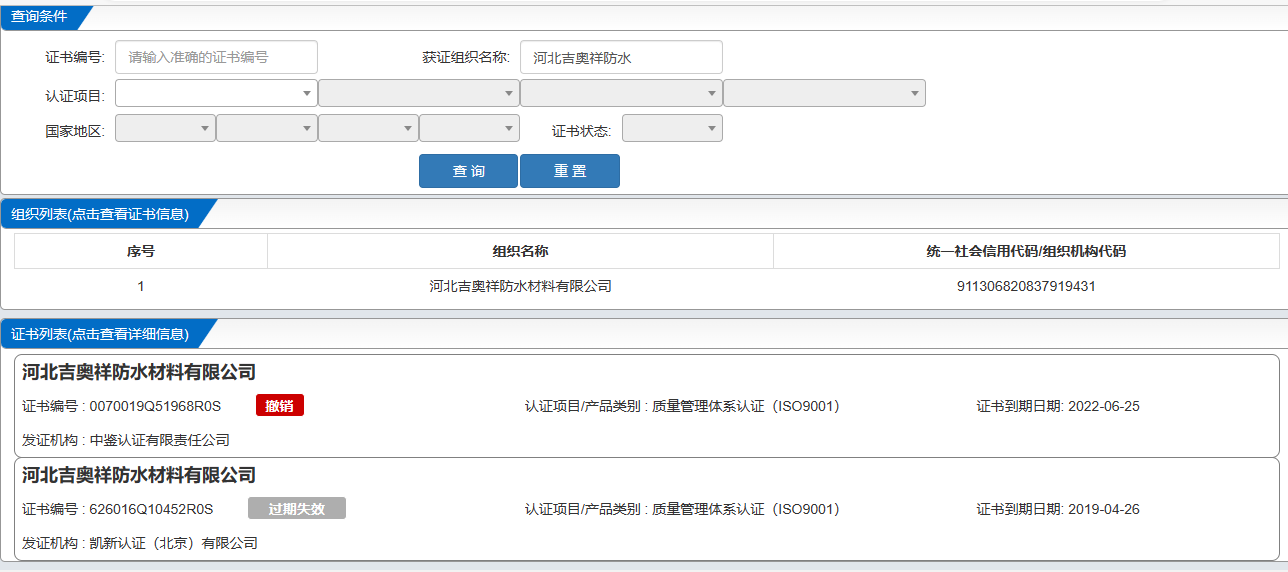Click row number 1 in organization table
1288x572 pixels.
[x=141, y=286]
